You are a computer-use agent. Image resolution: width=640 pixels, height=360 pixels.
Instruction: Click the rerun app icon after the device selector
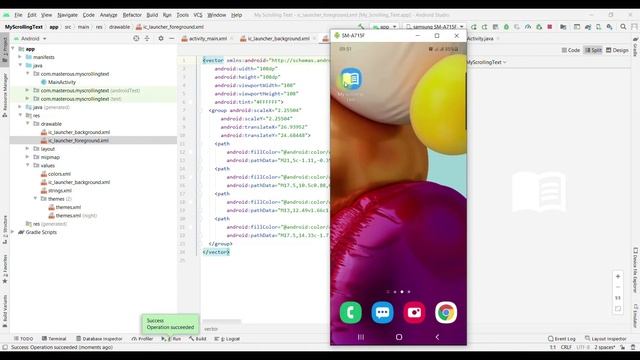click(473, 27)
